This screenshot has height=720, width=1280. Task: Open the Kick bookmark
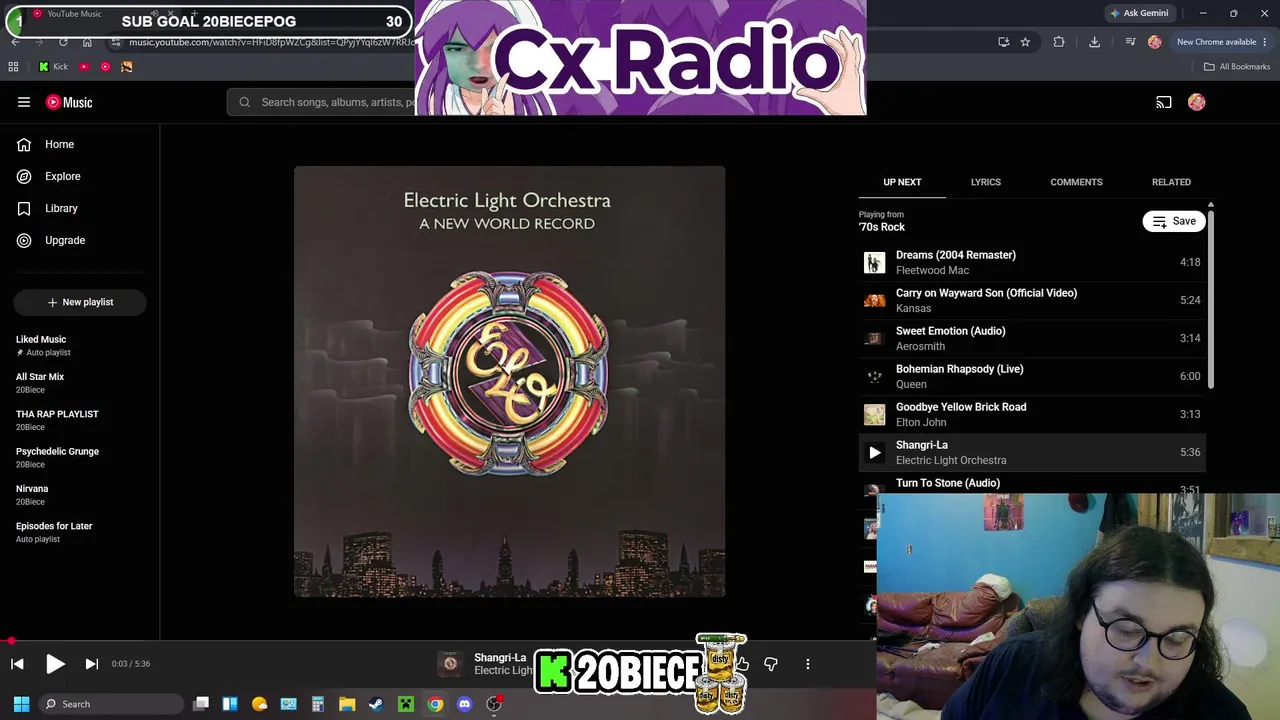tap(54, 67)
